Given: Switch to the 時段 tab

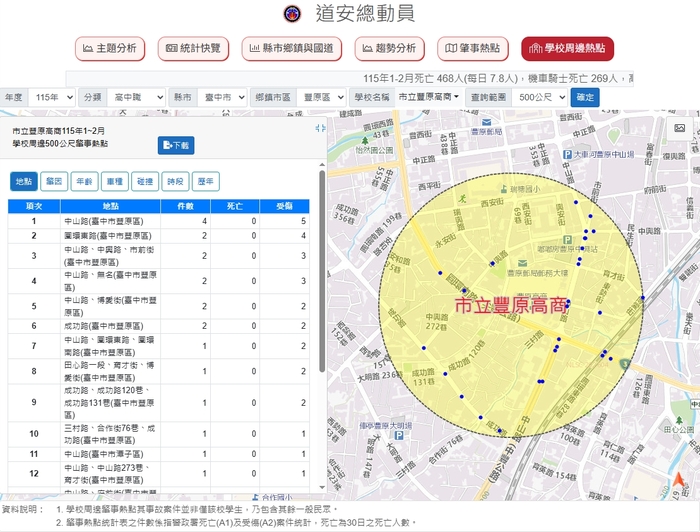Looking at the screenshot, I should click(x=175, y=181).
